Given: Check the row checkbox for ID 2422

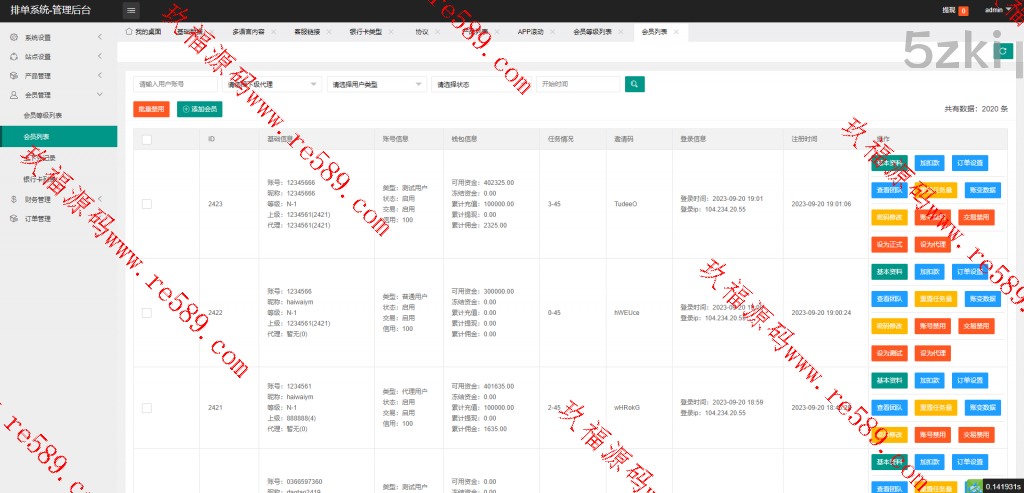Looking at the screenshot, I should (x=146, y=313).
